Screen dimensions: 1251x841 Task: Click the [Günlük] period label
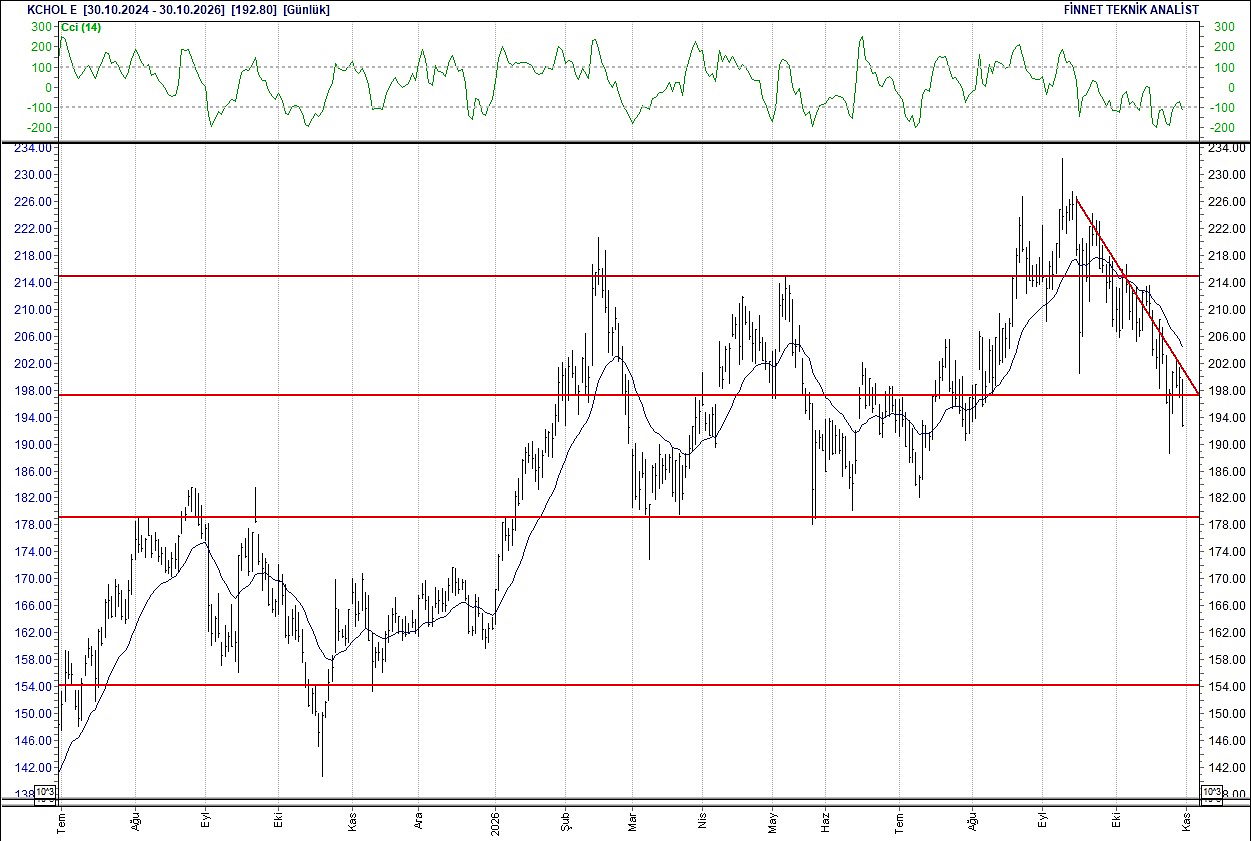point(306,9)
